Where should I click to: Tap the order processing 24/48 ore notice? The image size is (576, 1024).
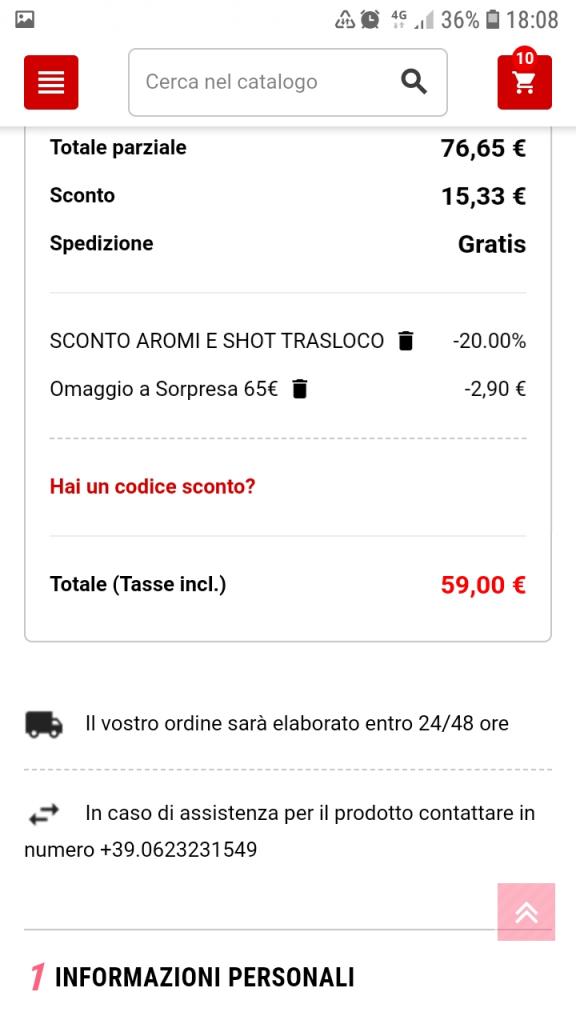[296, 724]
